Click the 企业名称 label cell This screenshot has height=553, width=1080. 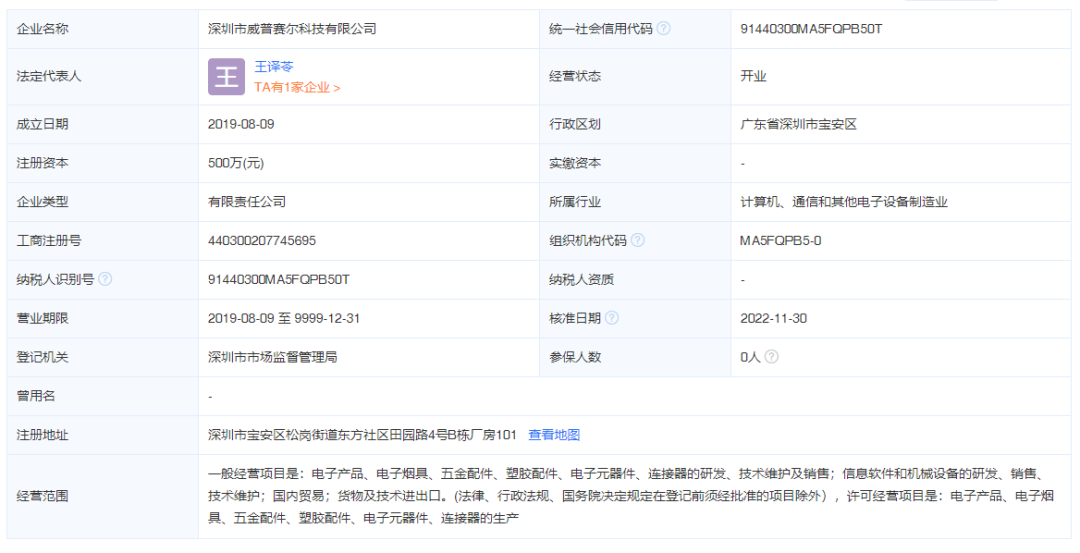103,29
